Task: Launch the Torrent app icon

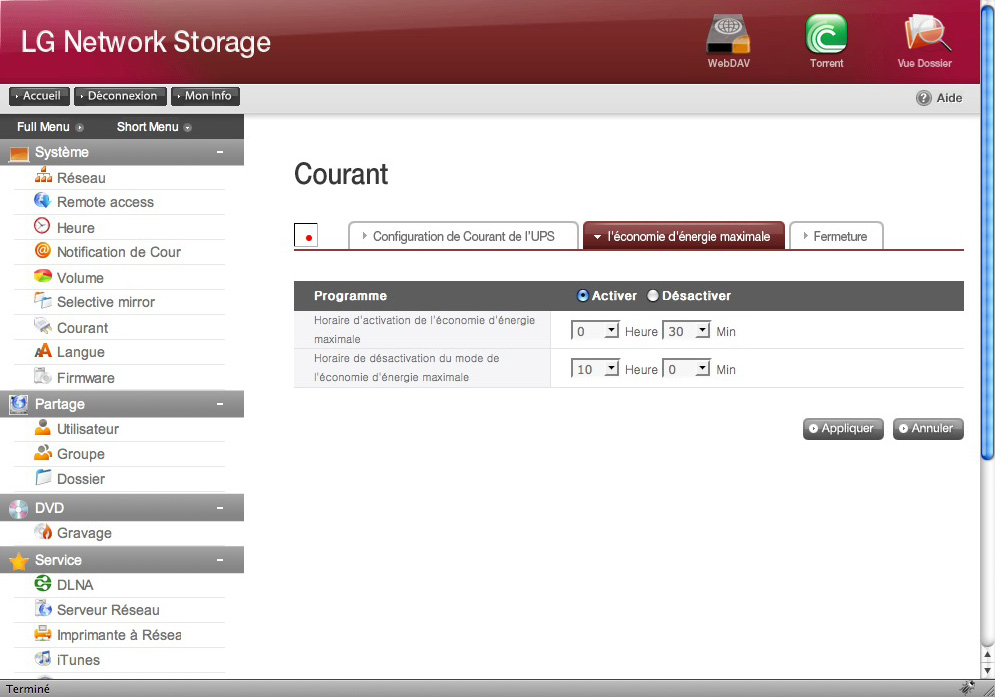Action: click(826, 36)
